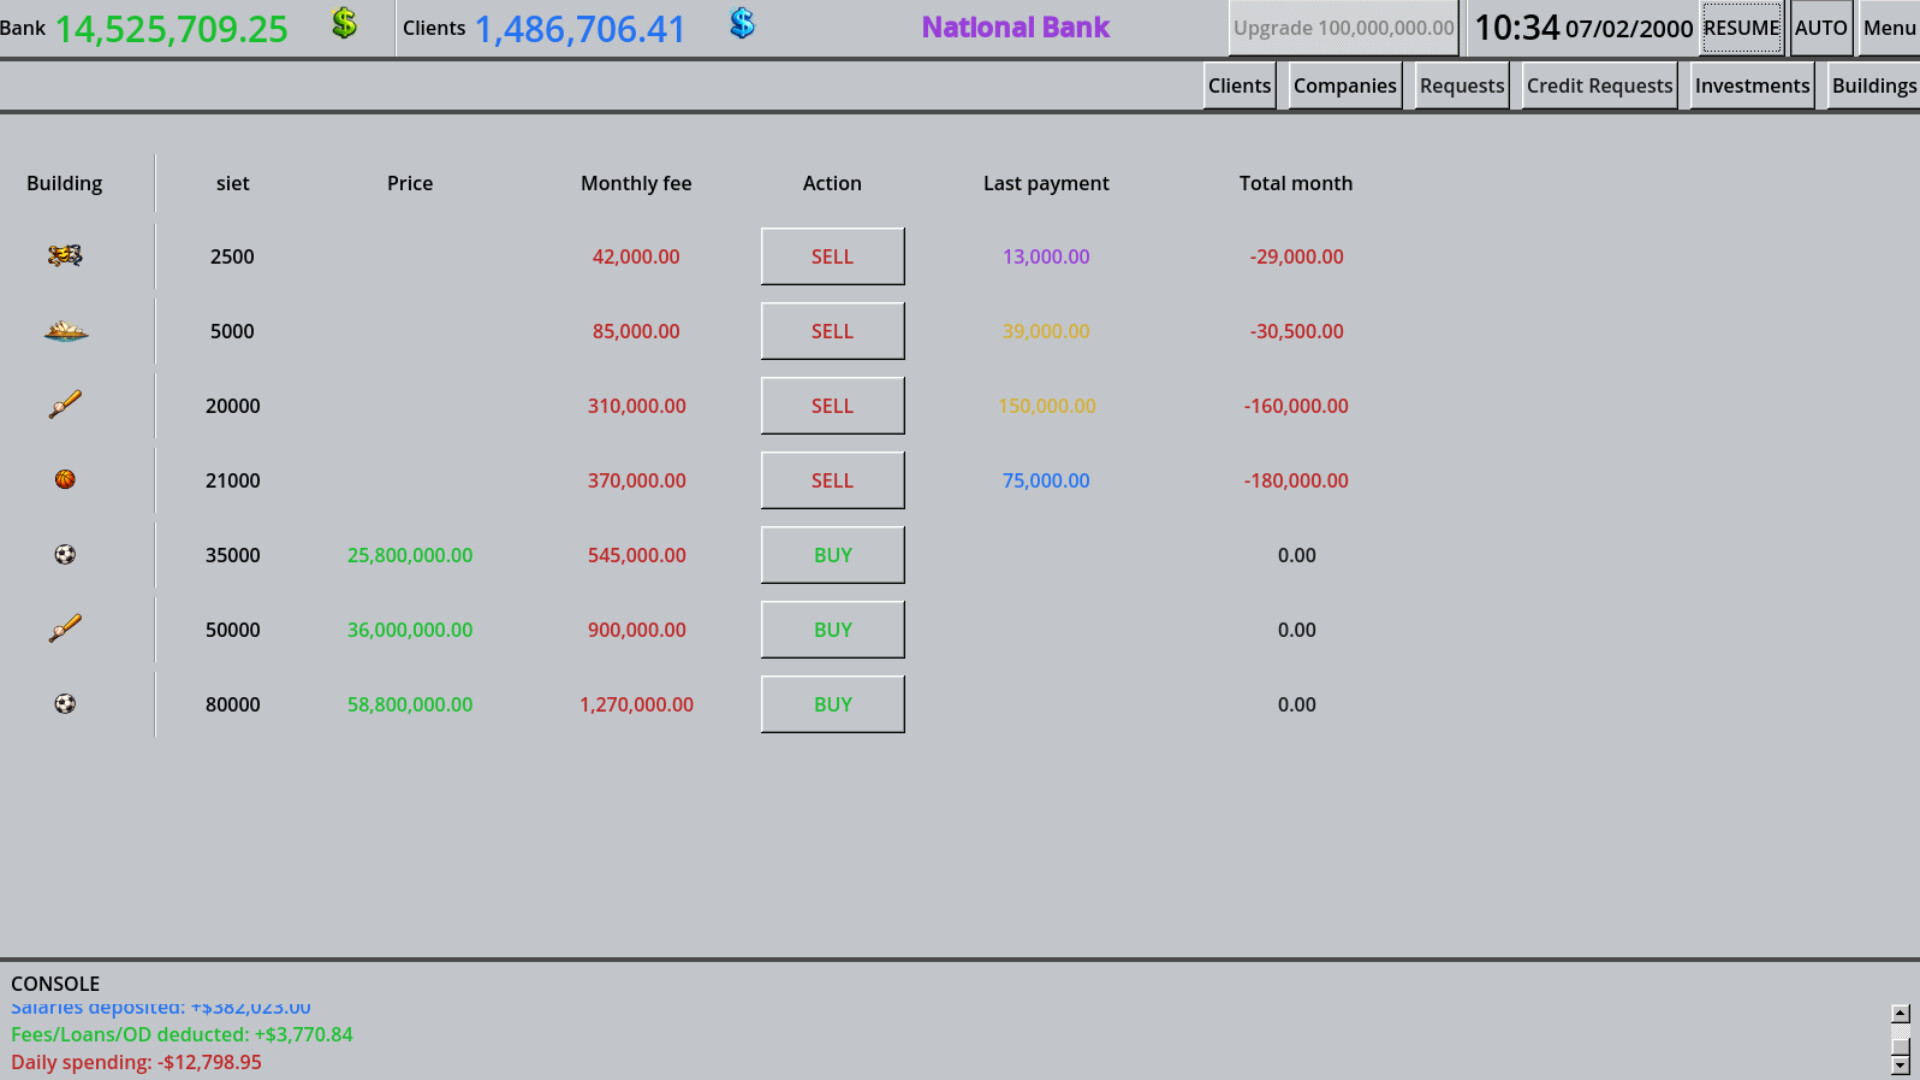Toggle AUTO mode

coord(1820,28)
